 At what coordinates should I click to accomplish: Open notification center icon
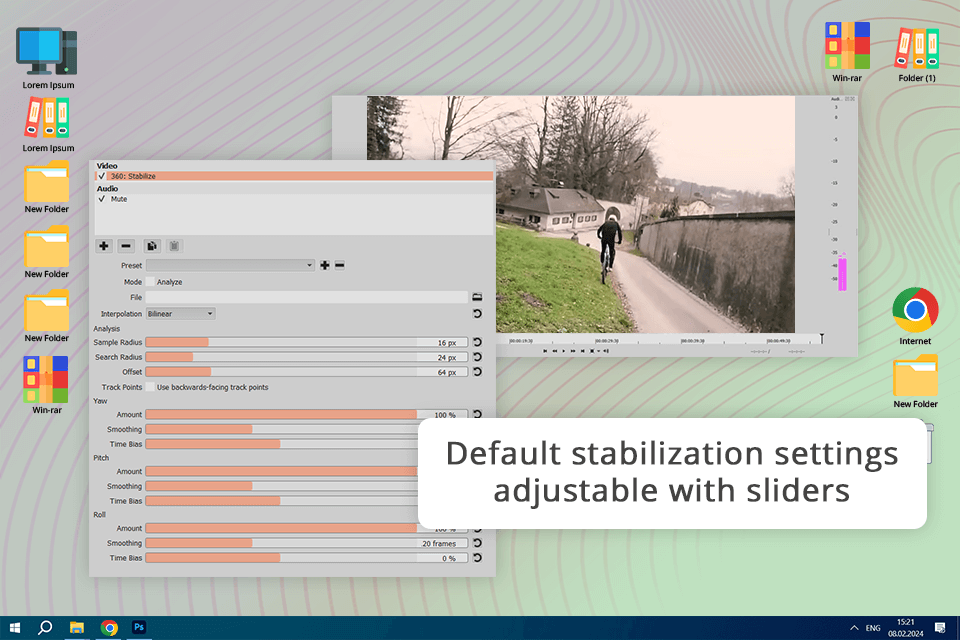click(940, 628)
